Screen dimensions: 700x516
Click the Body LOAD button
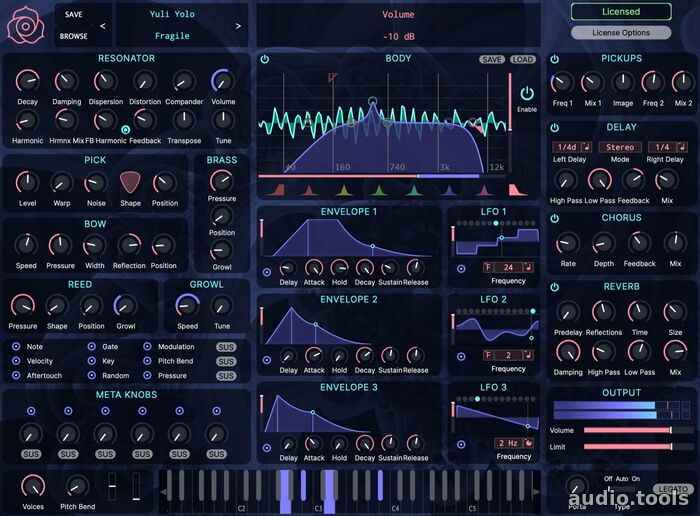[x=523, y=59]
